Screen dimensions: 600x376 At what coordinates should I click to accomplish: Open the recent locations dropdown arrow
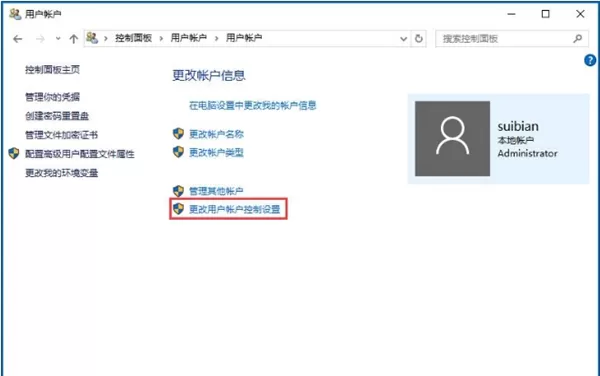pyautogui.click(x=58, y=39)
